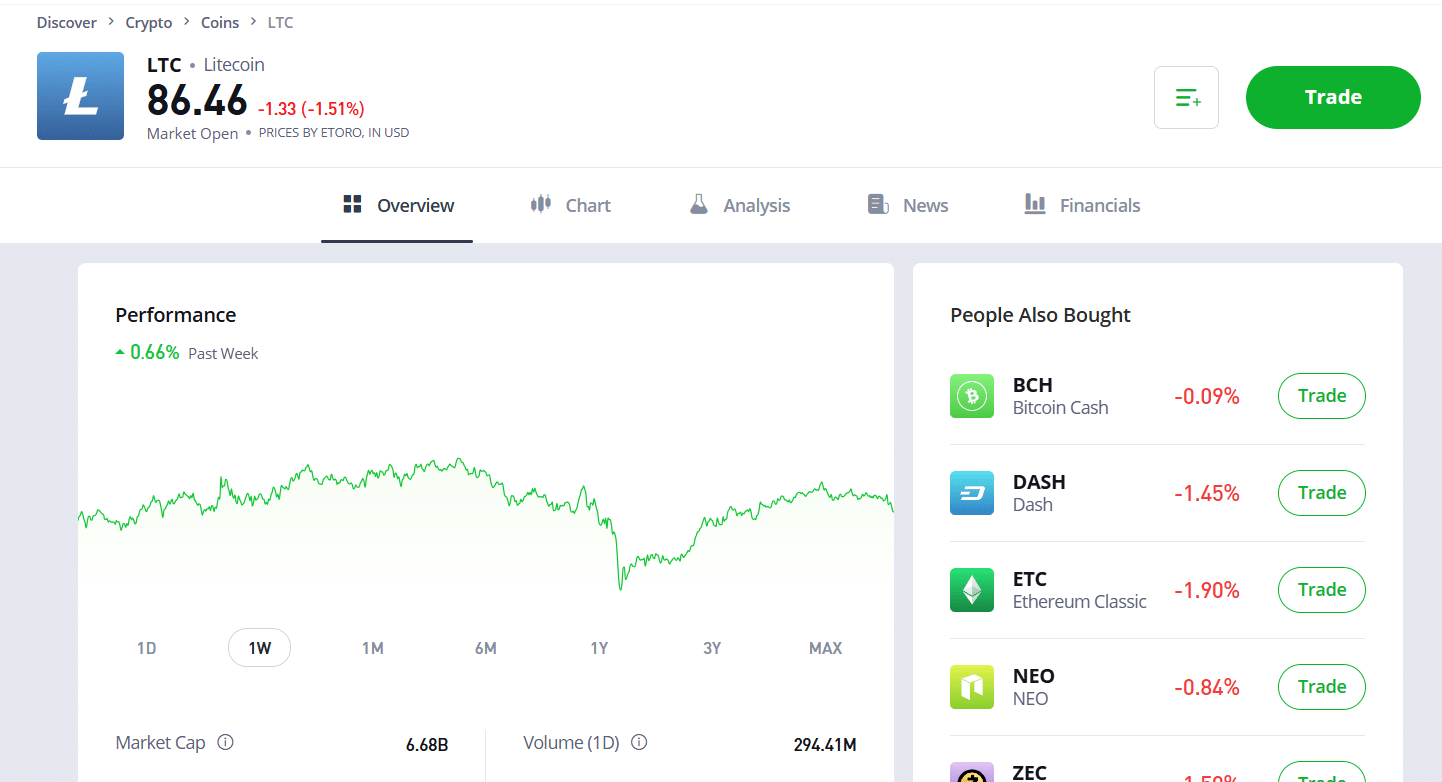Image resolution: width=1442 pixels, height=782 pixels.
Task: Click the People Also Bought heading
Action: point(1040,315)
